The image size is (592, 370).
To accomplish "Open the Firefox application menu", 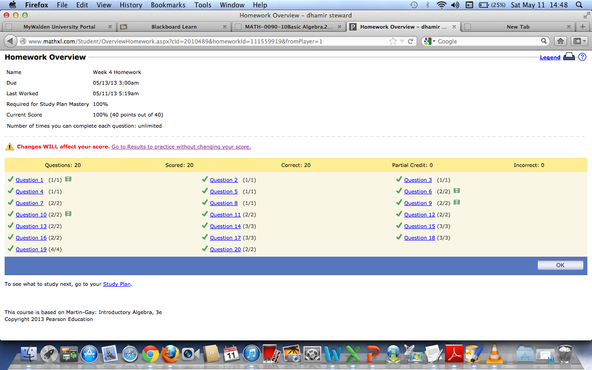I will [36, 5].
